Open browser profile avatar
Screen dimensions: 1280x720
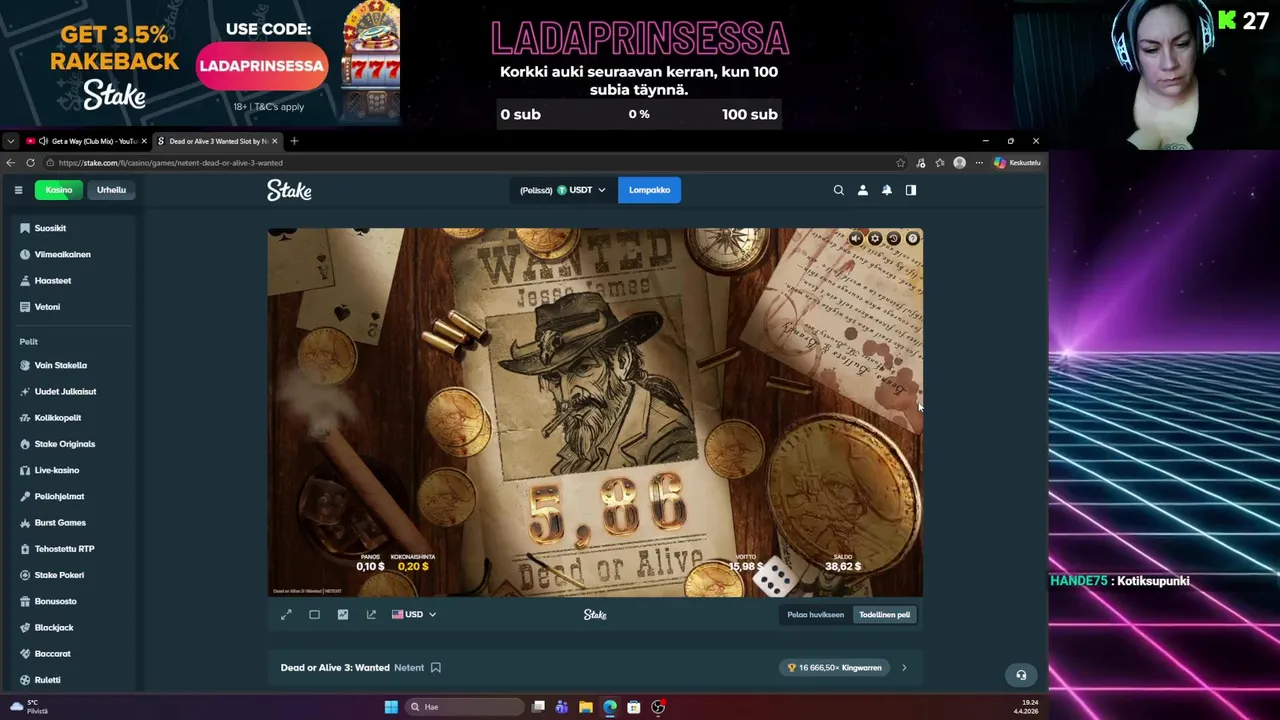960,162
